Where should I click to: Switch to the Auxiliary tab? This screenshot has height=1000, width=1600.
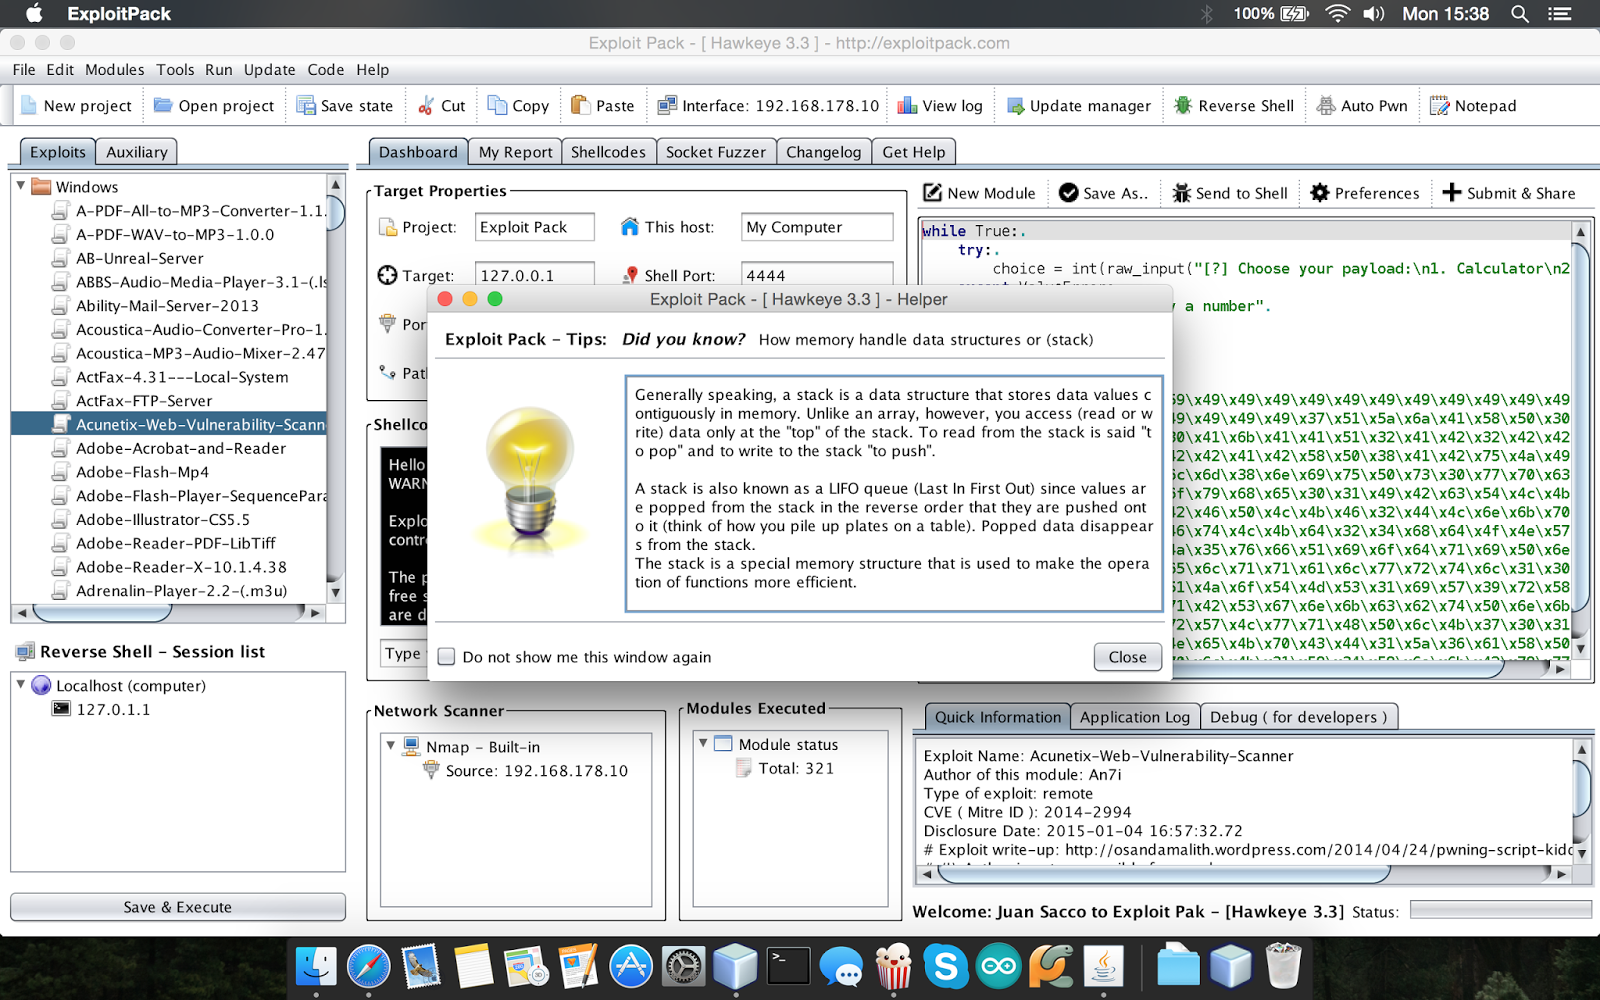point(137,152)
